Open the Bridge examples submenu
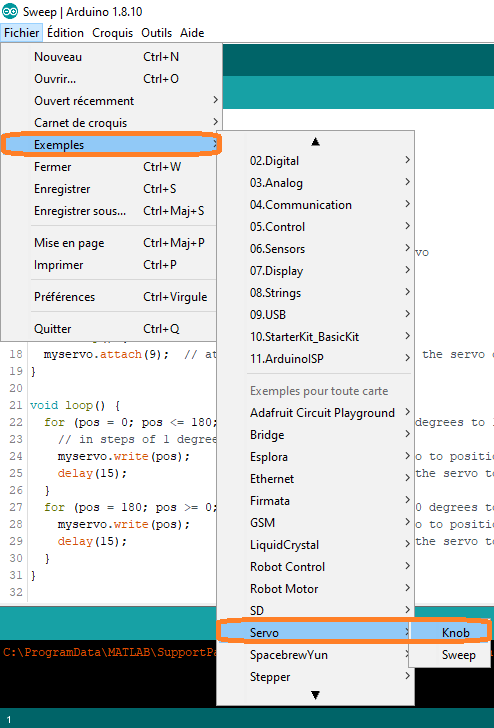The height and width of the screenshot is (728, 494). [316, 435]
